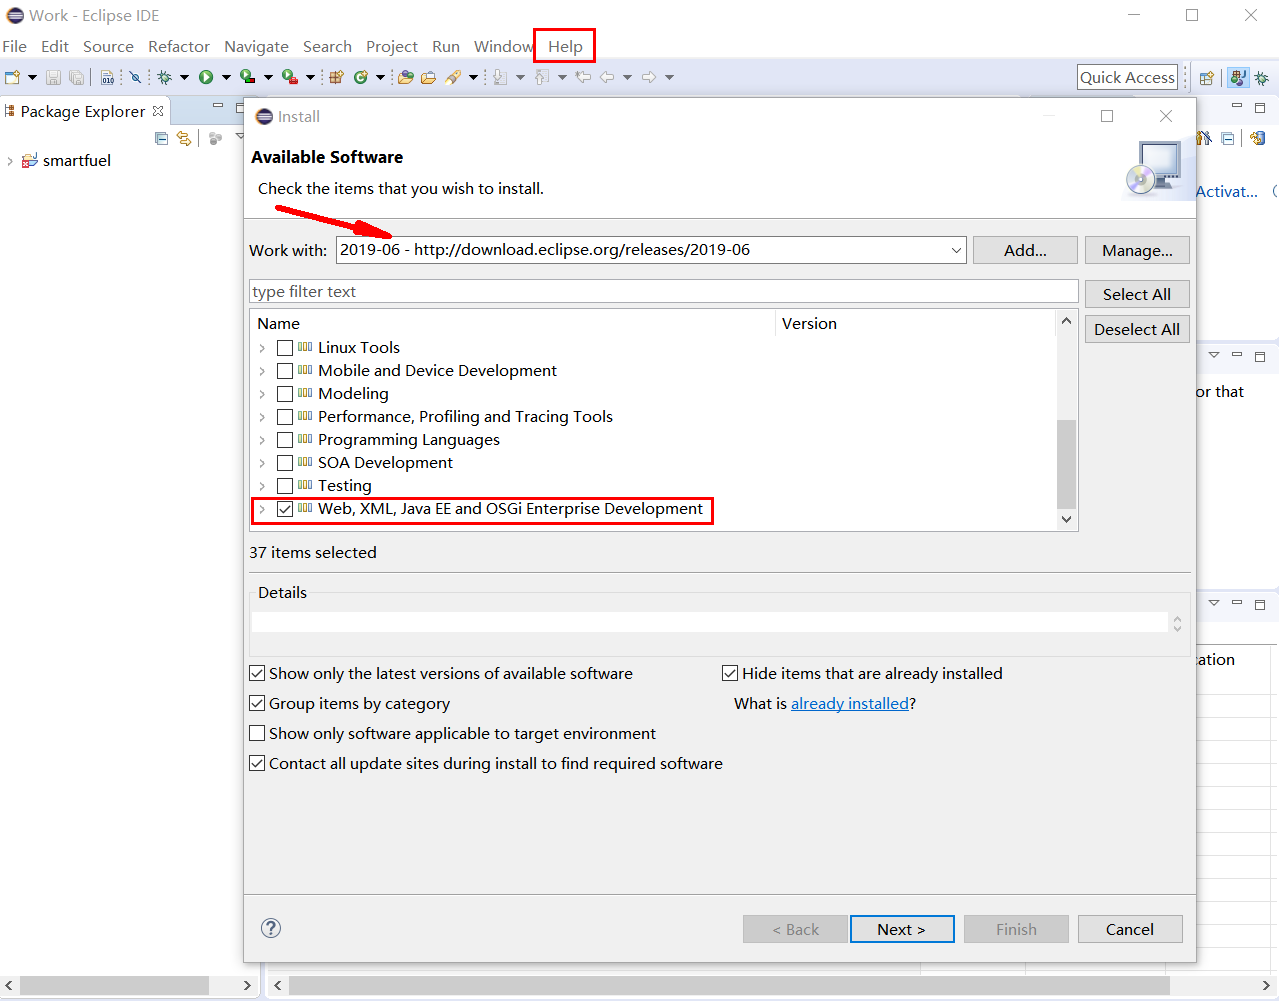The height and width of the screenshot is (1001, 1279).
Task: Enable Show only software applicable to target environment
Action: pyautogui.click(x=257, y=733)
